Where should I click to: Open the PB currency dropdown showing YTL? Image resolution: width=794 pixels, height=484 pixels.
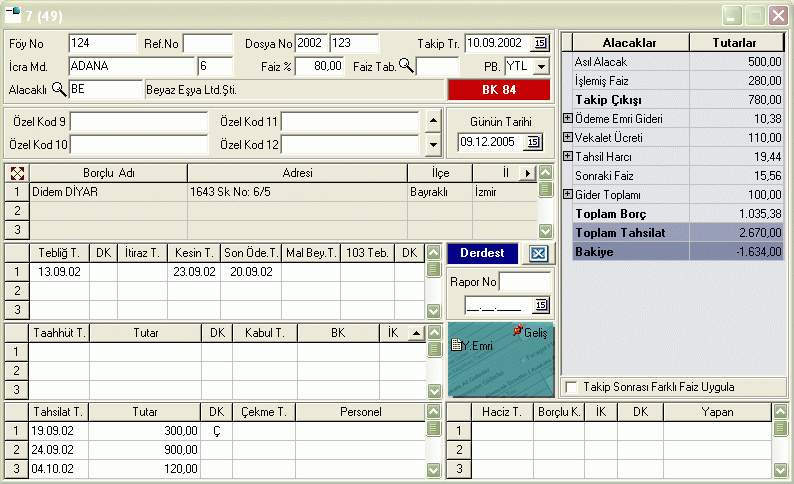click(x=542, y=66)
